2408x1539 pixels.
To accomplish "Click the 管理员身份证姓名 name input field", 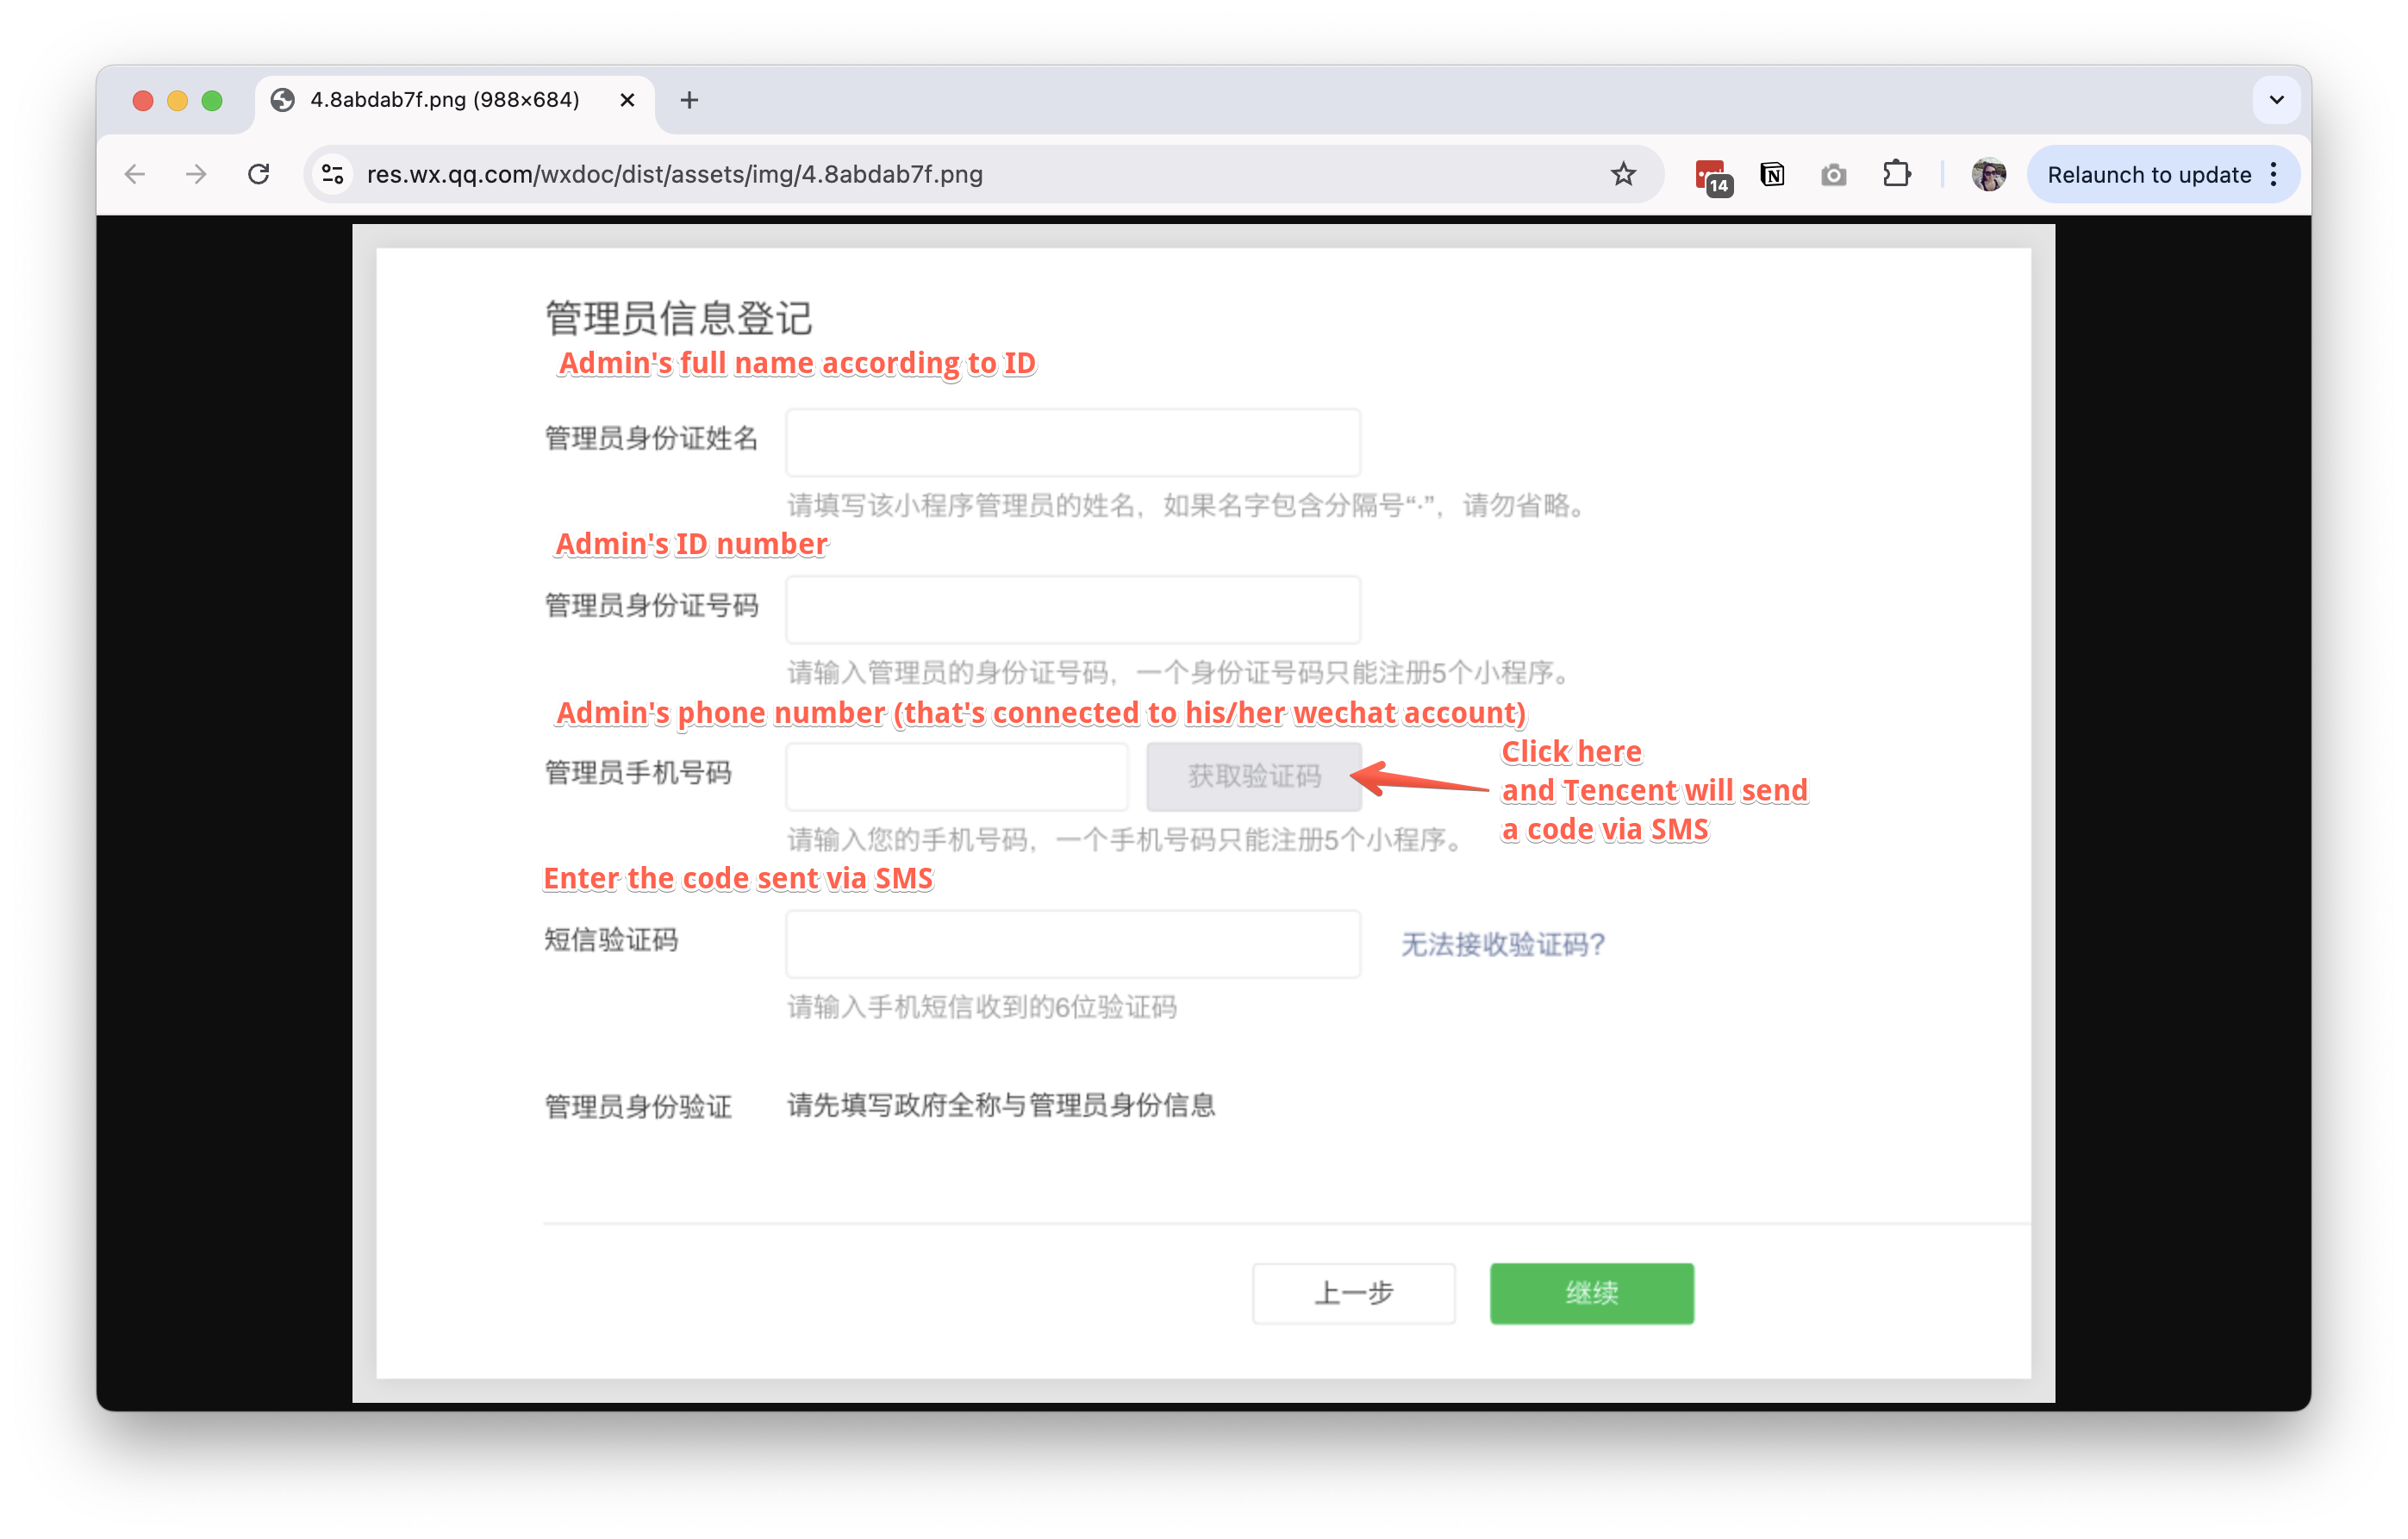I will [1073, 442].
